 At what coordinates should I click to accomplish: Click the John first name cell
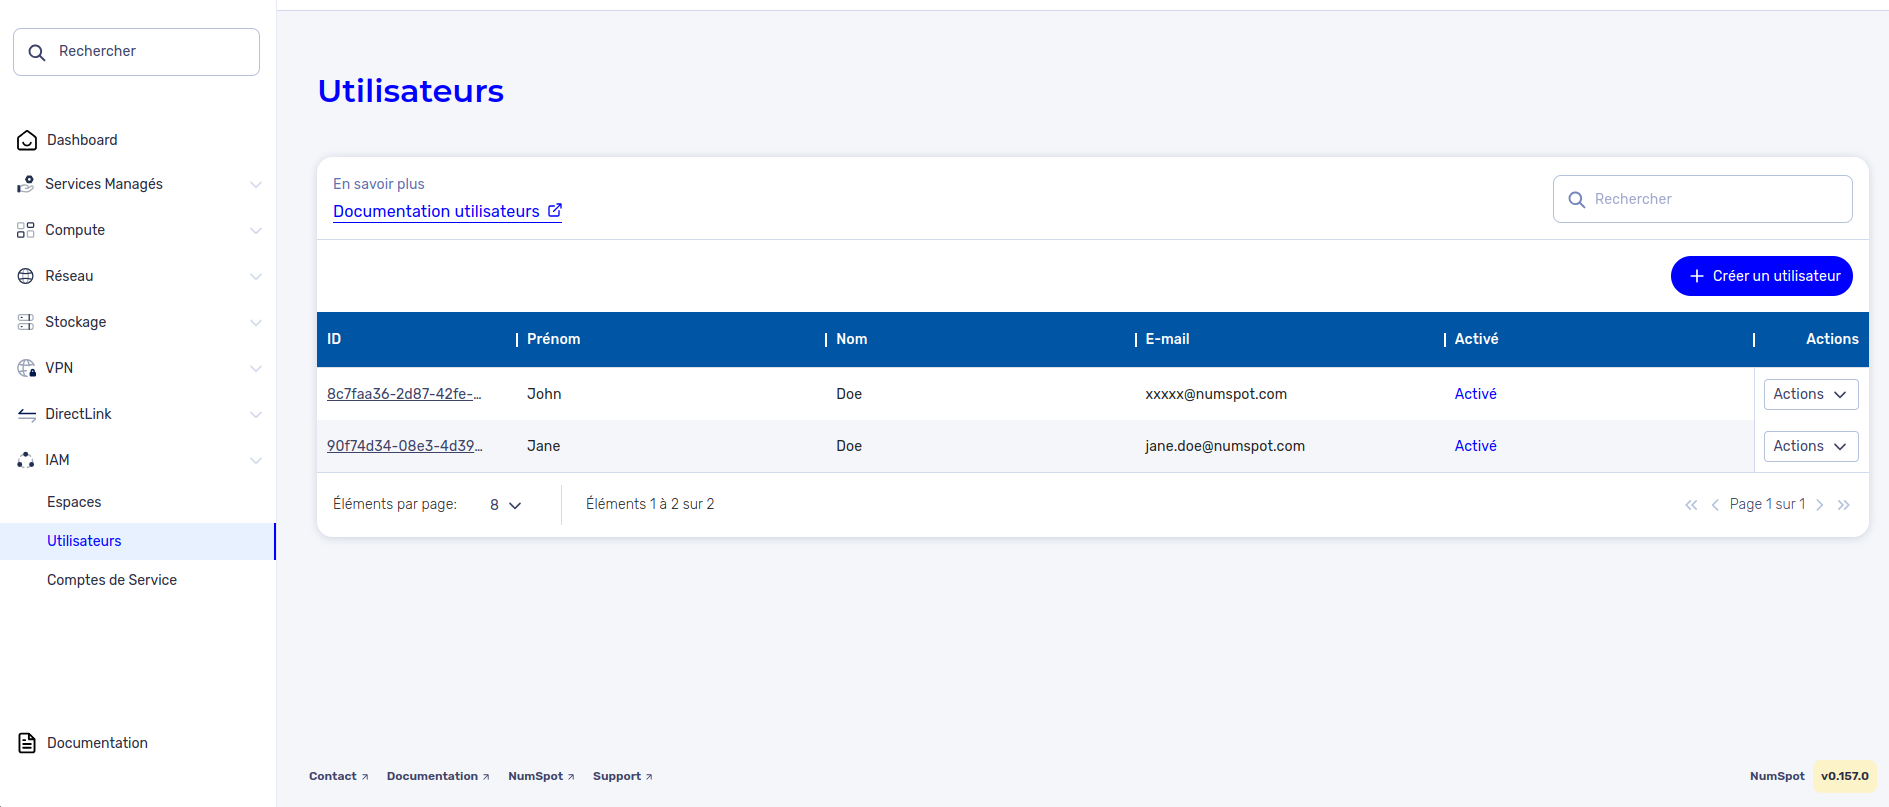[x=544, y=394]
